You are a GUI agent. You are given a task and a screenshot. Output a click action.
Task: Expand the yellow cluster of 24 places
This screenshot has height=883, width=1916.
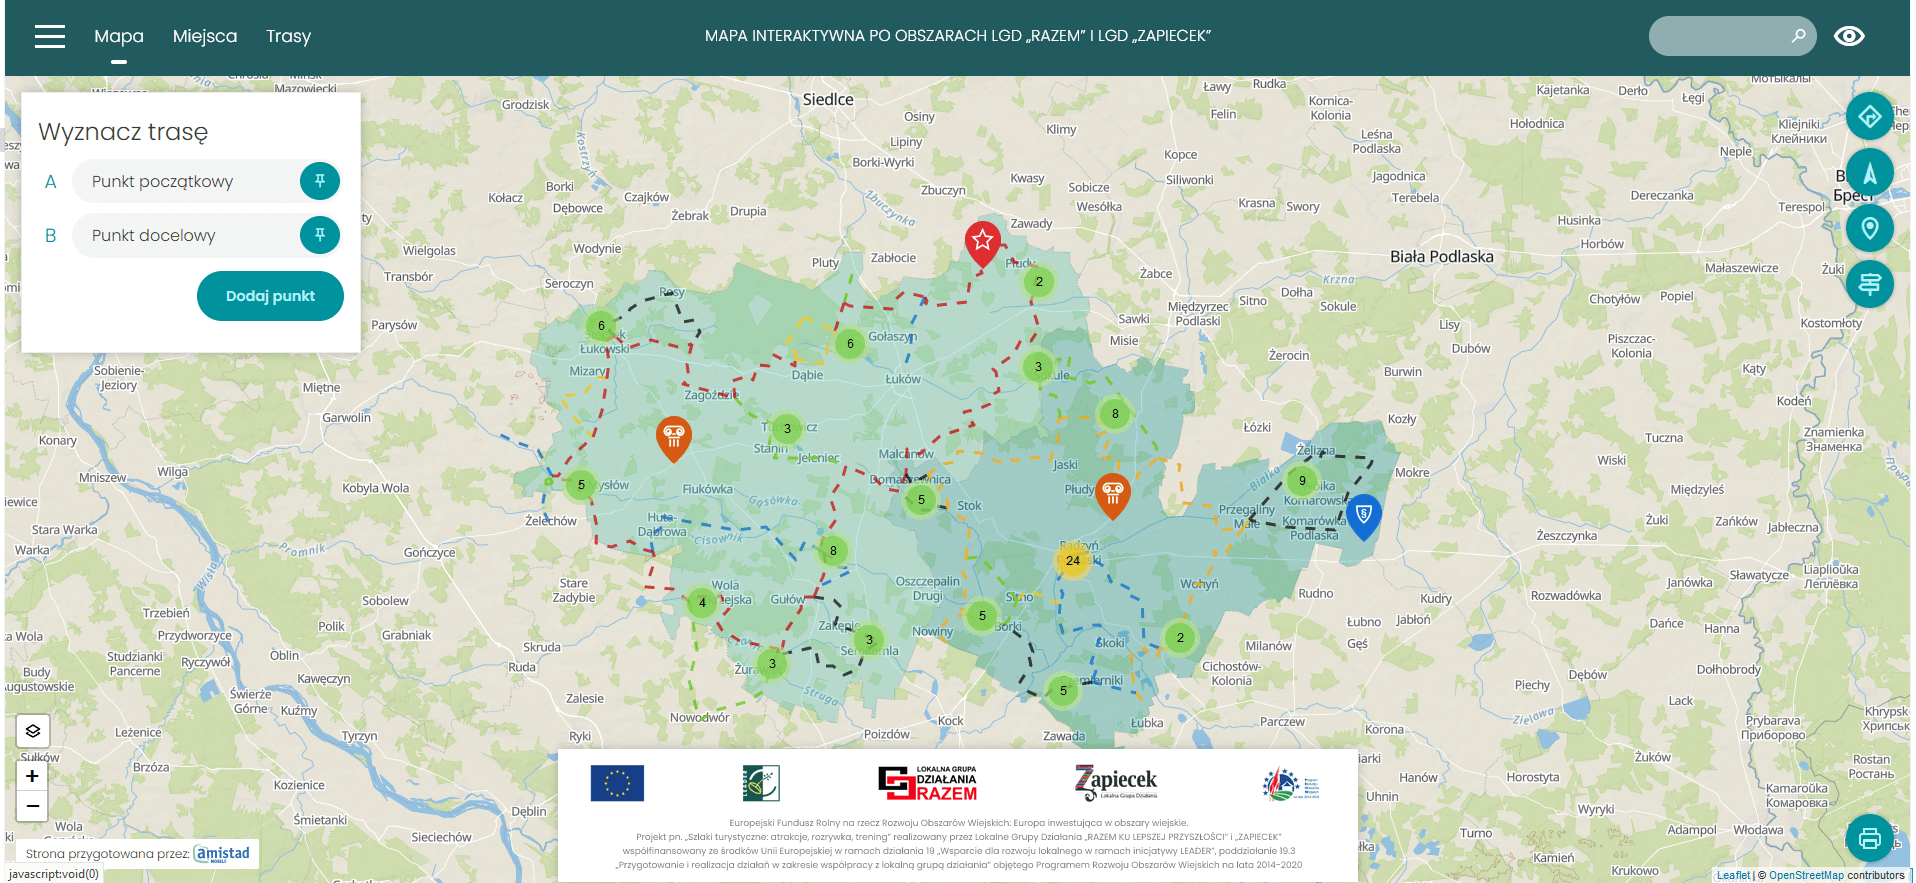tap(1073, 561)
